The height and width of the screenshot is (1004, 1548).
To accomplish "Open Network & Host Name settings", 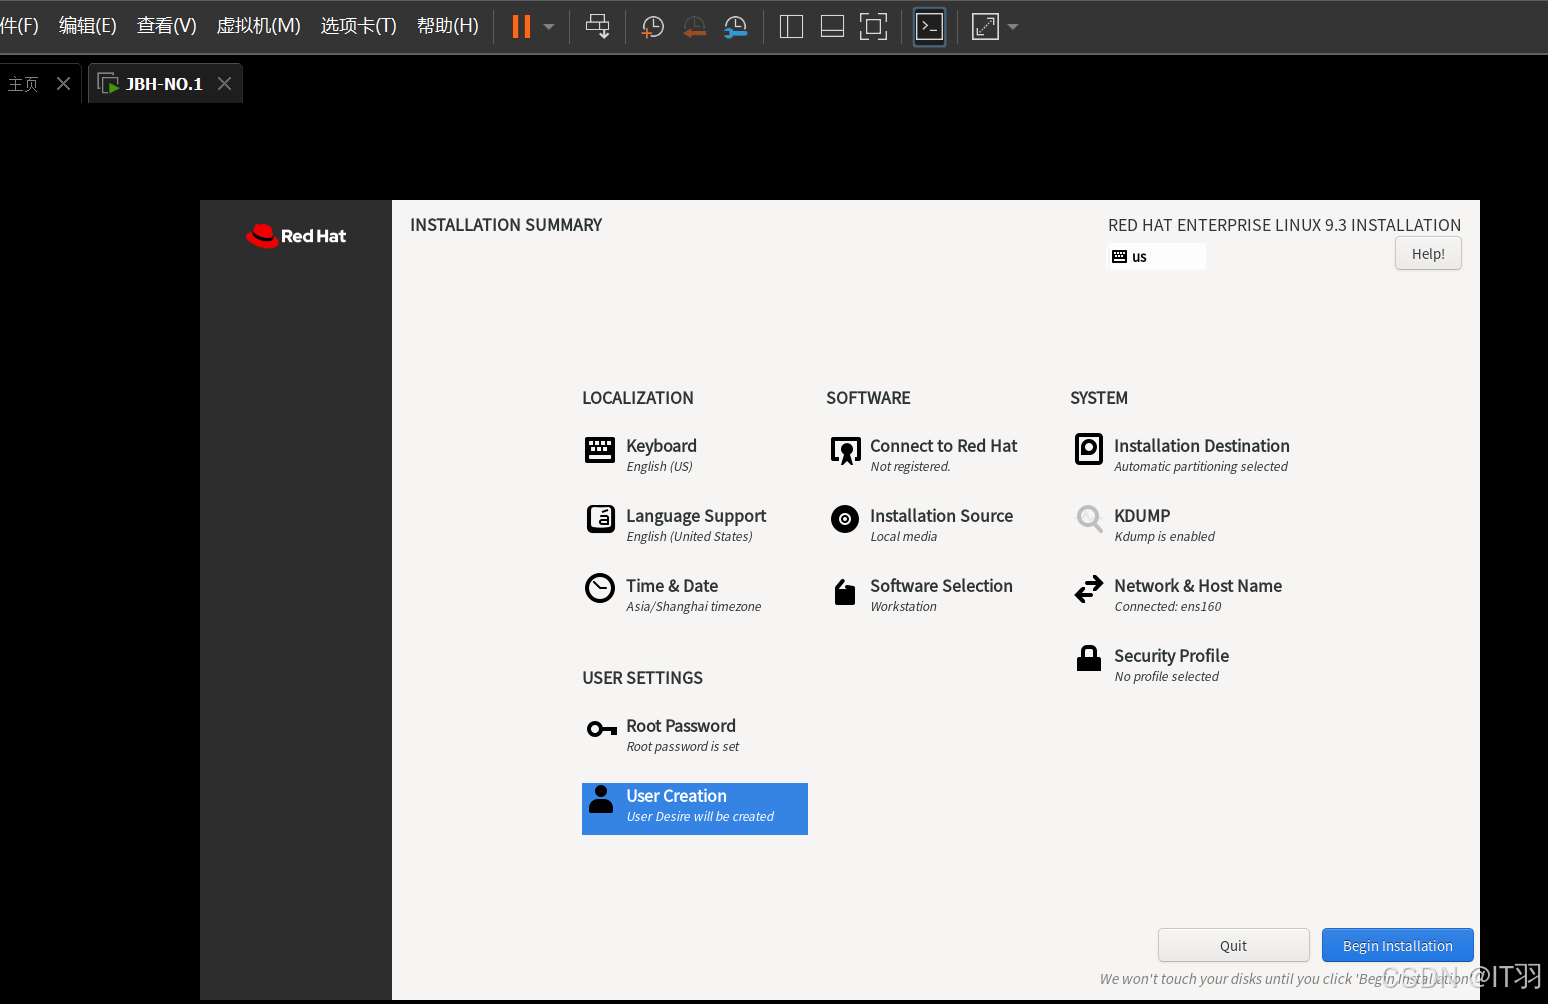I will [x=1198, y=586].
